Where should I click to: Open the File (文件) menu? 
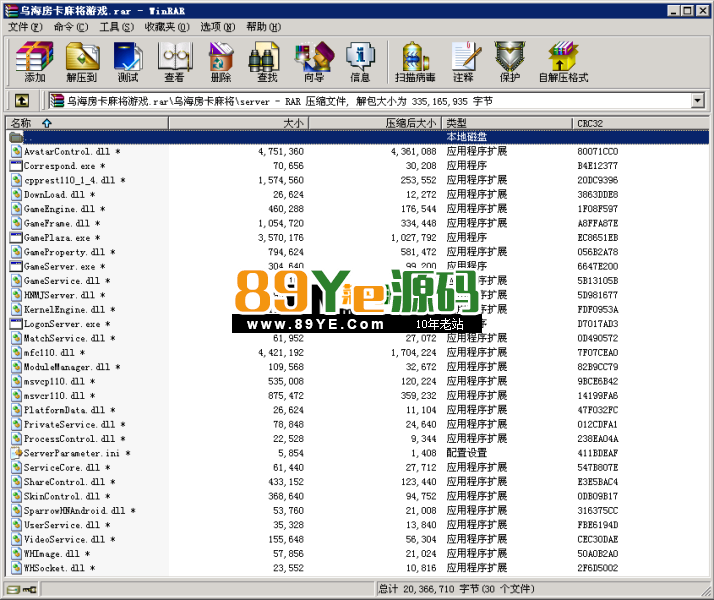pos(25,27)
